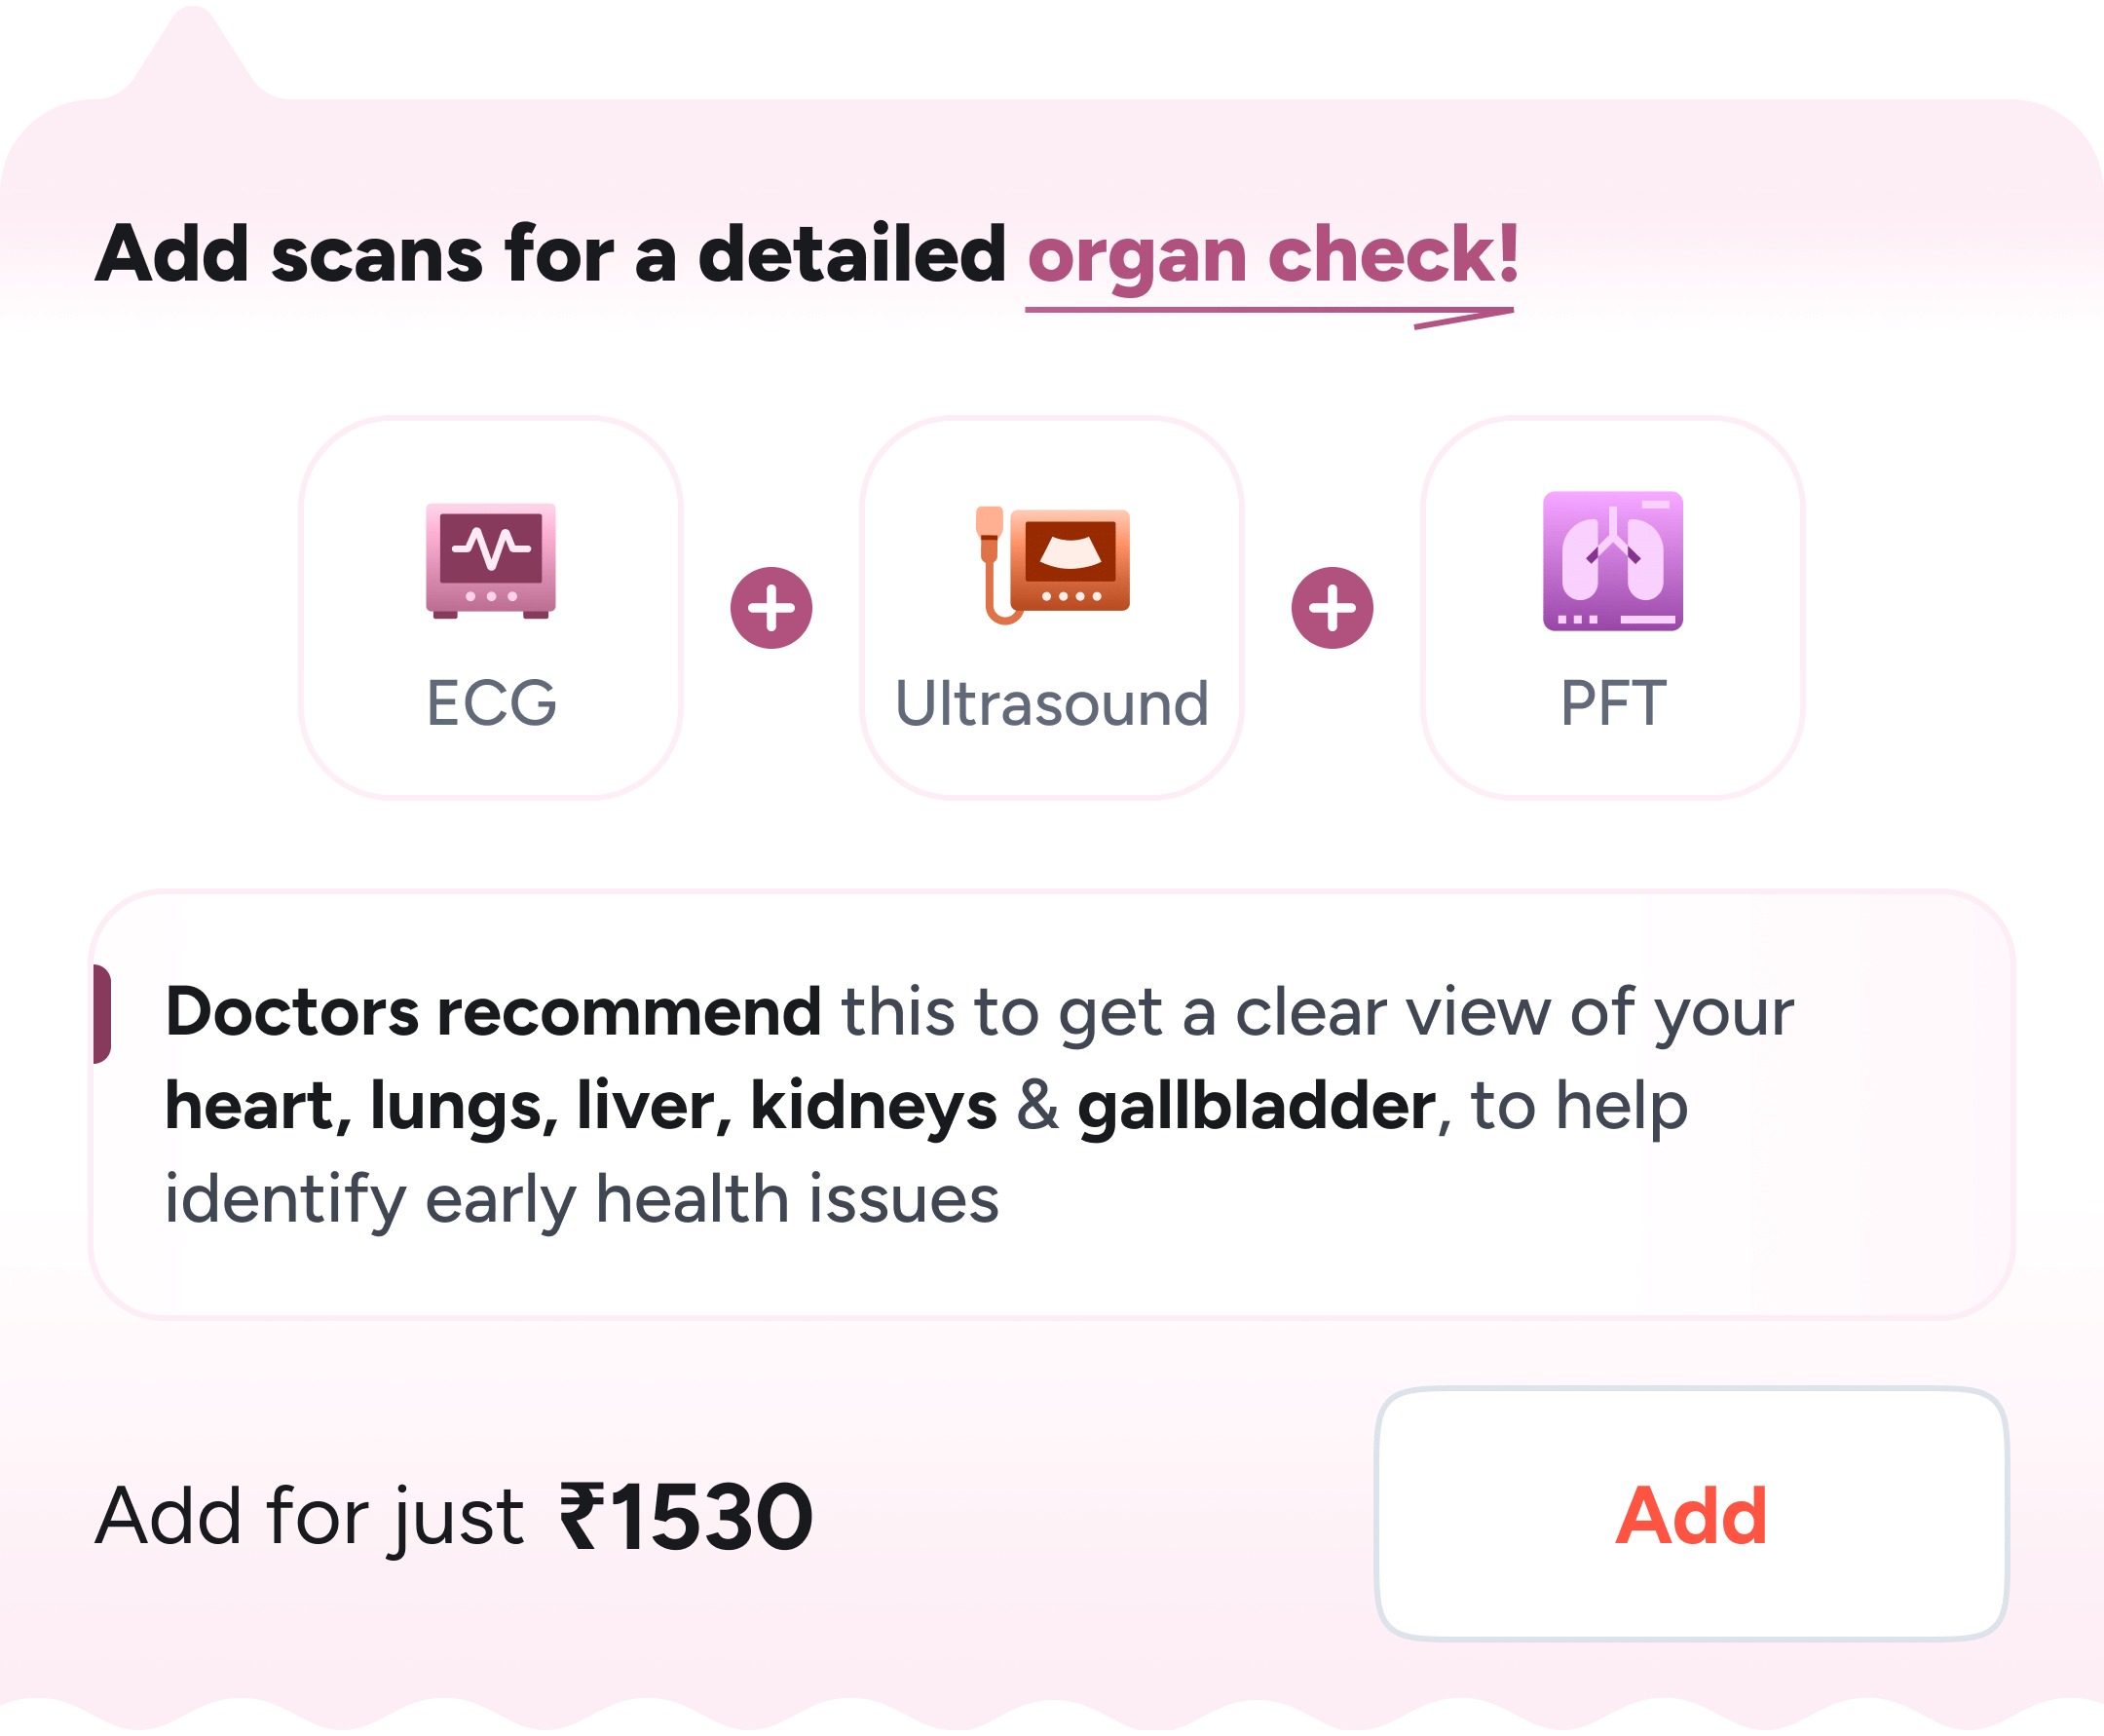2104x1736 pixels.
Task: Click the Add button
Action: (x=1696, y=1520)
